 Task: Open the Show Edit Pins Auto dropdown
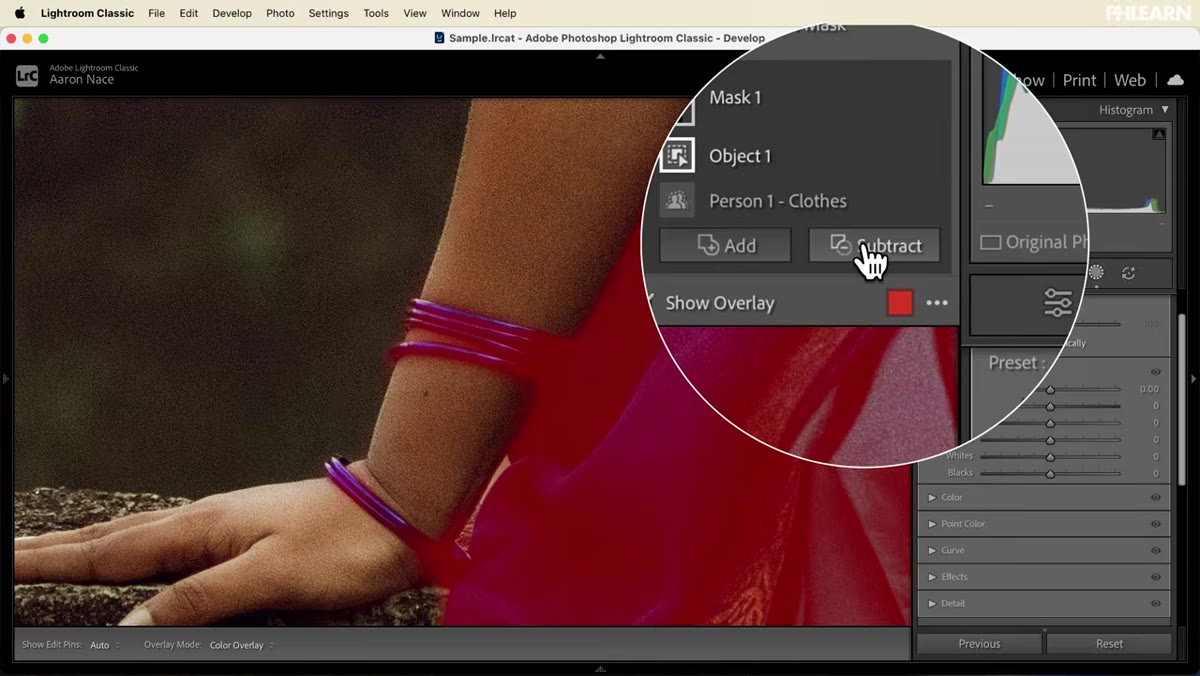pyautogui.click(x=104, y=645)
